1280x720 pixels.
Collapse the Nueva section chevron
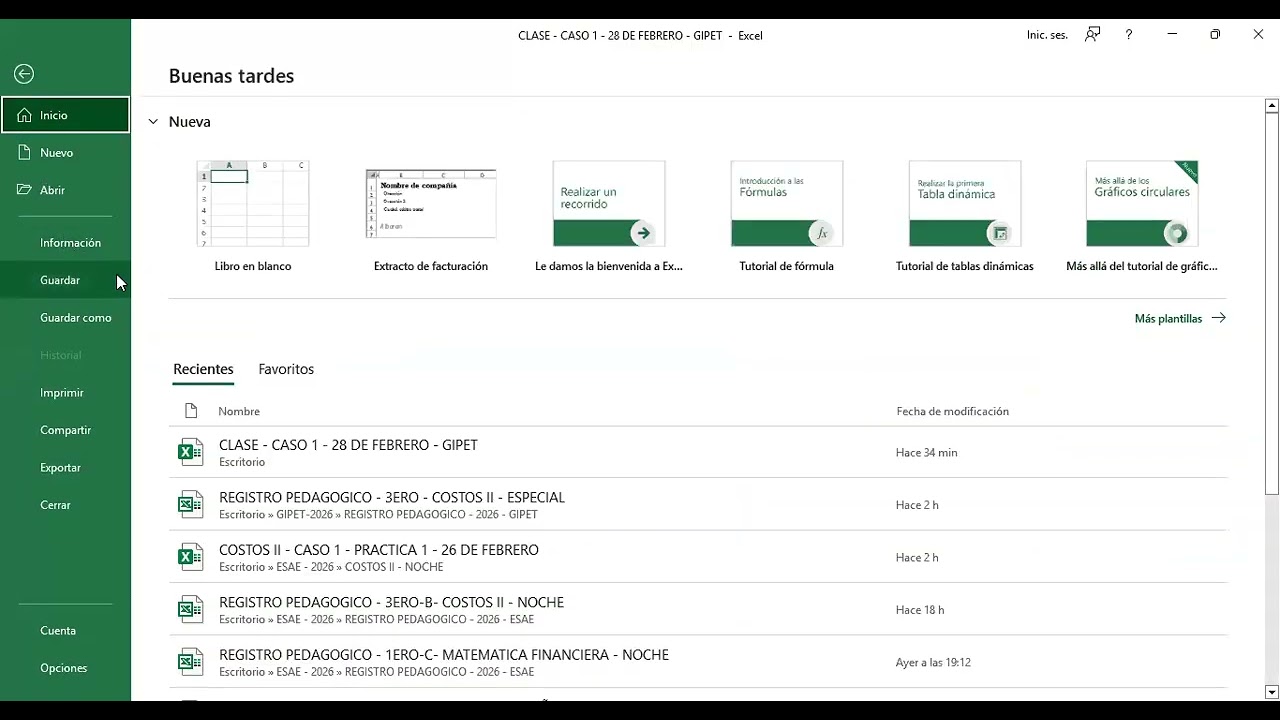click(153, 122)
